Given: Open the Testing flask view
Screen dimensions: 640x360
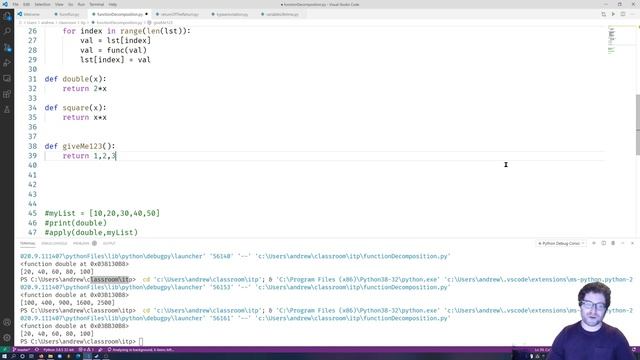Looking at the screenshot, I should click(7, 110).
